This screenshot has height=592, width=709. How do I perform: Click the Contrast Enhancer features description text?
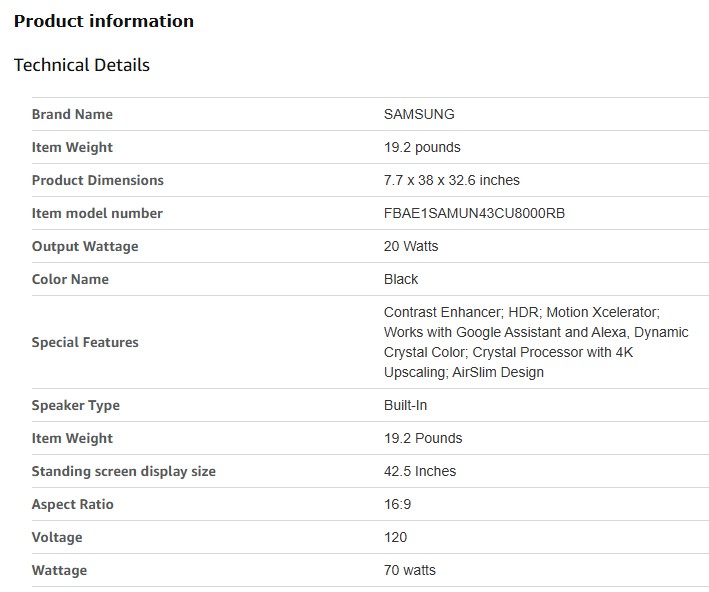pos(535,342)
